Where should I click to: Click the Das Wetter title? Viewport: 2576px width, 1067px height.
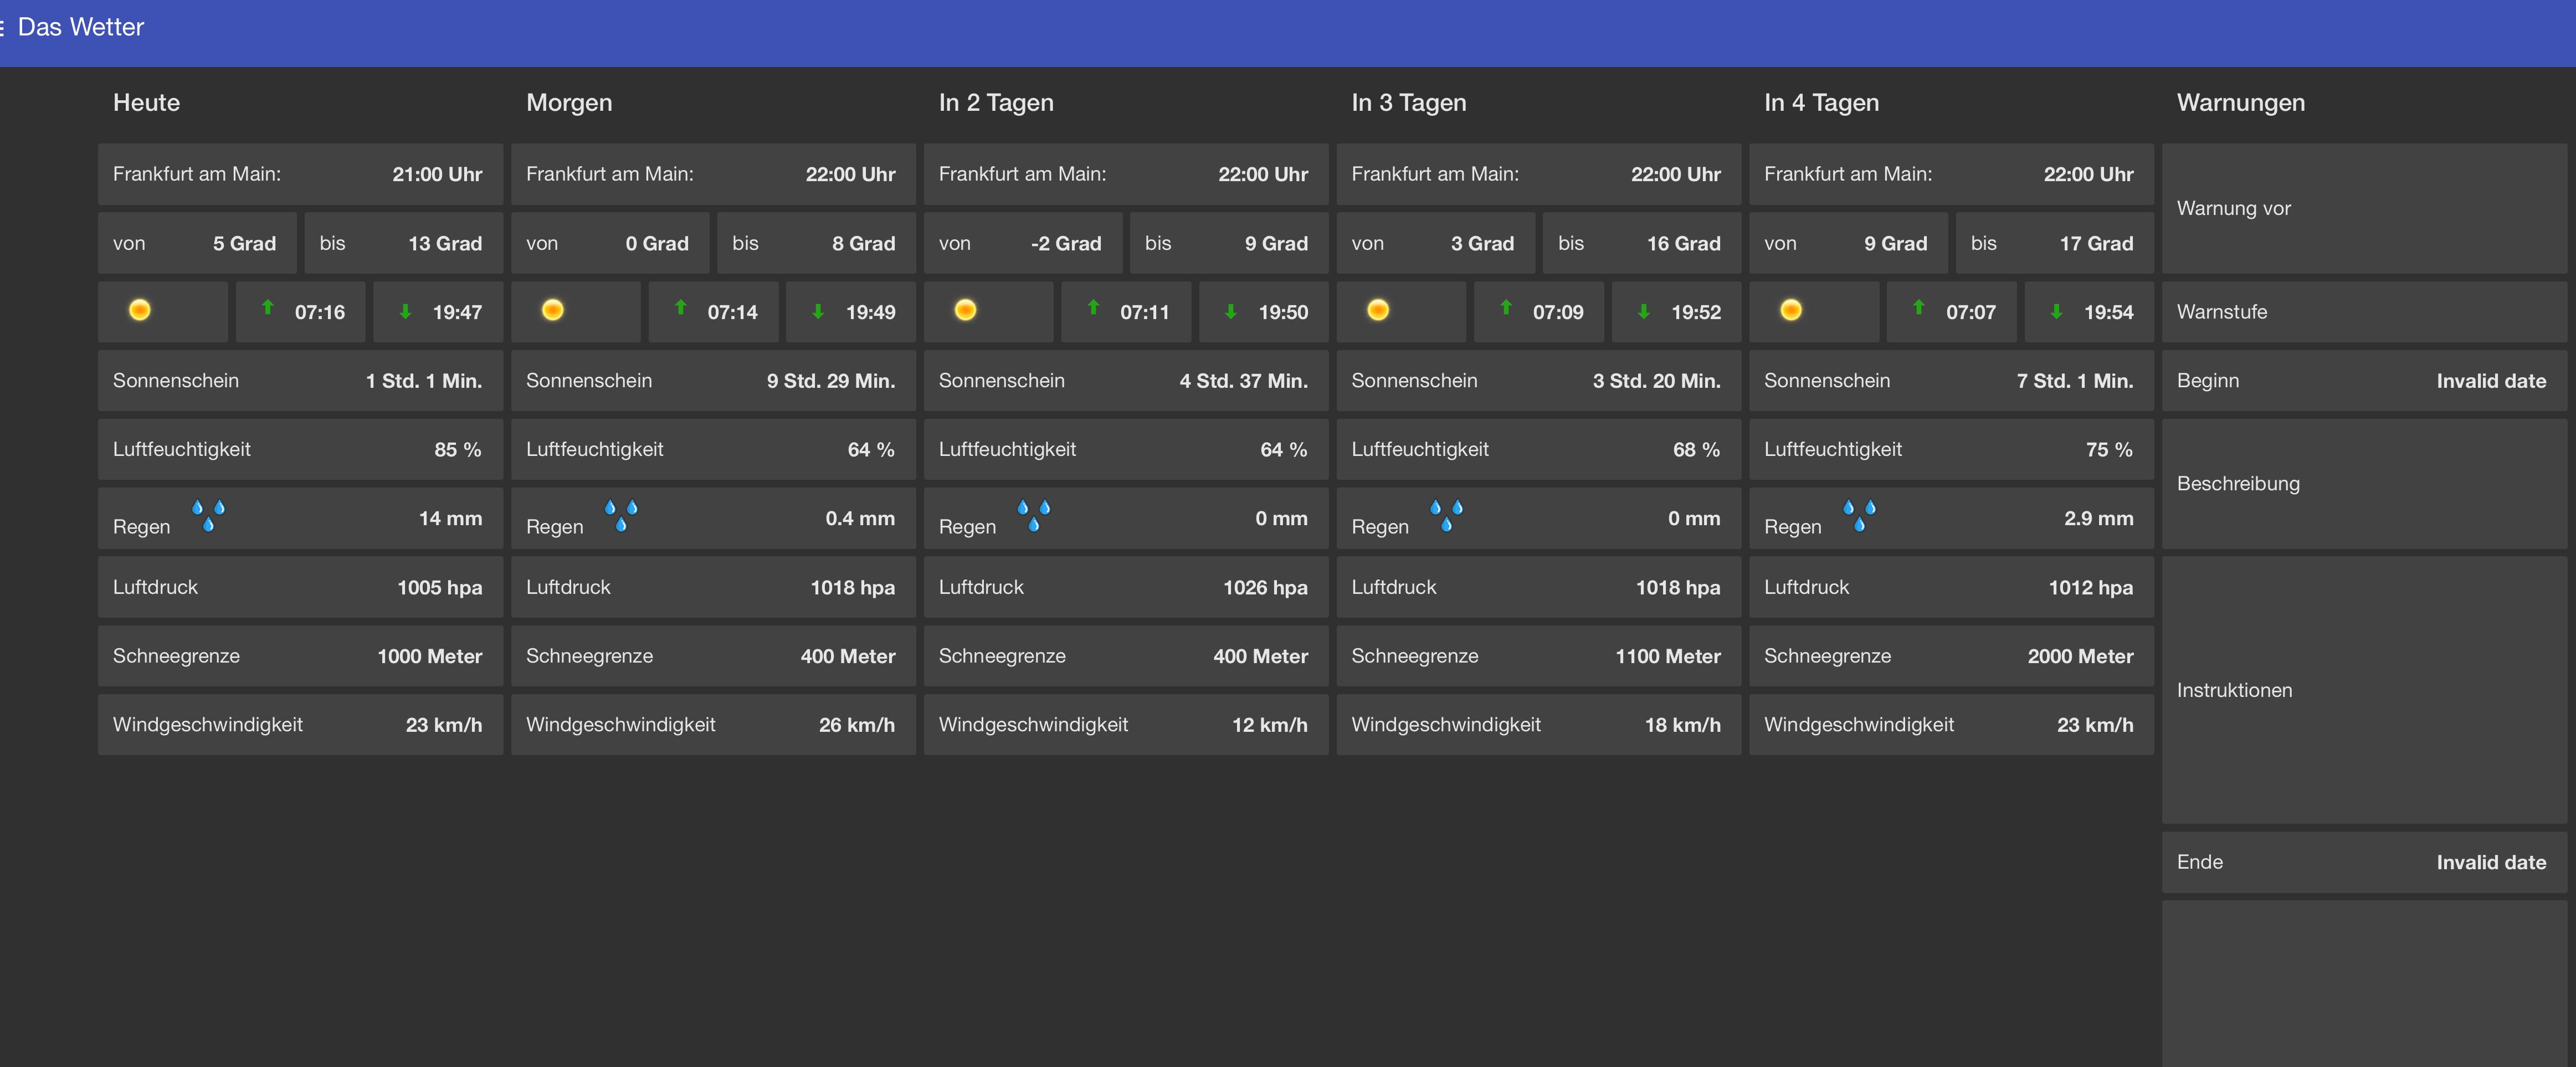pyautogui.click(x=81, y=27)
